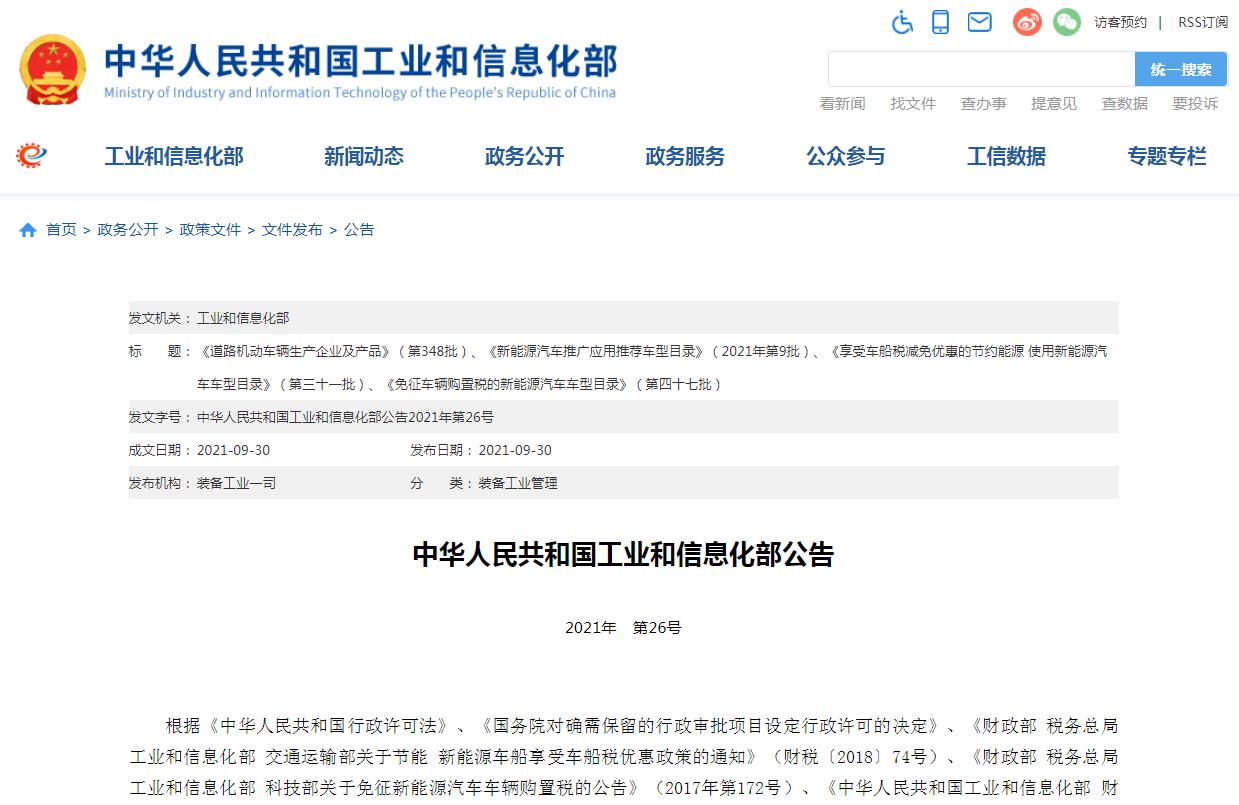
Task: Select 找文件 search shortcut
Action: point(913,103)
